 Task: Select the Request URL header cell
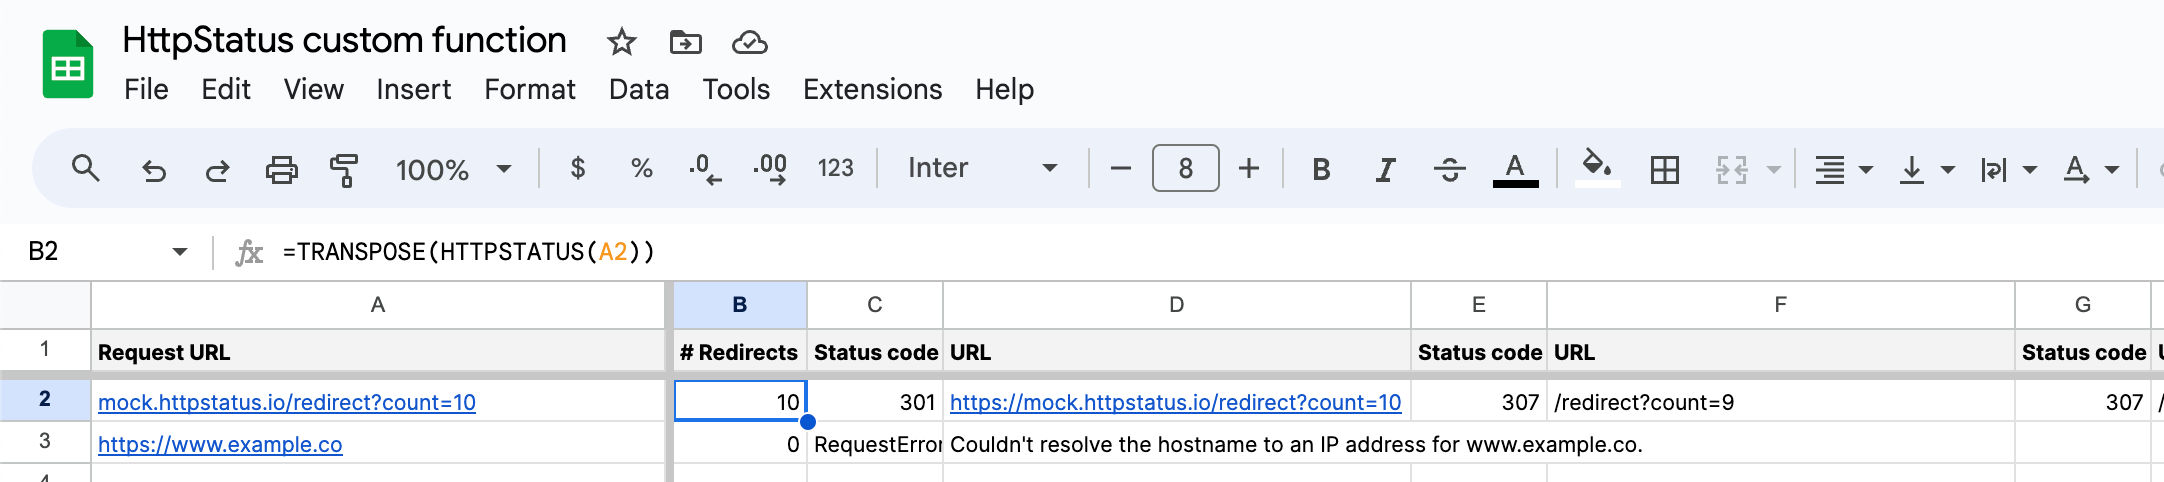(x=378, y=351)
